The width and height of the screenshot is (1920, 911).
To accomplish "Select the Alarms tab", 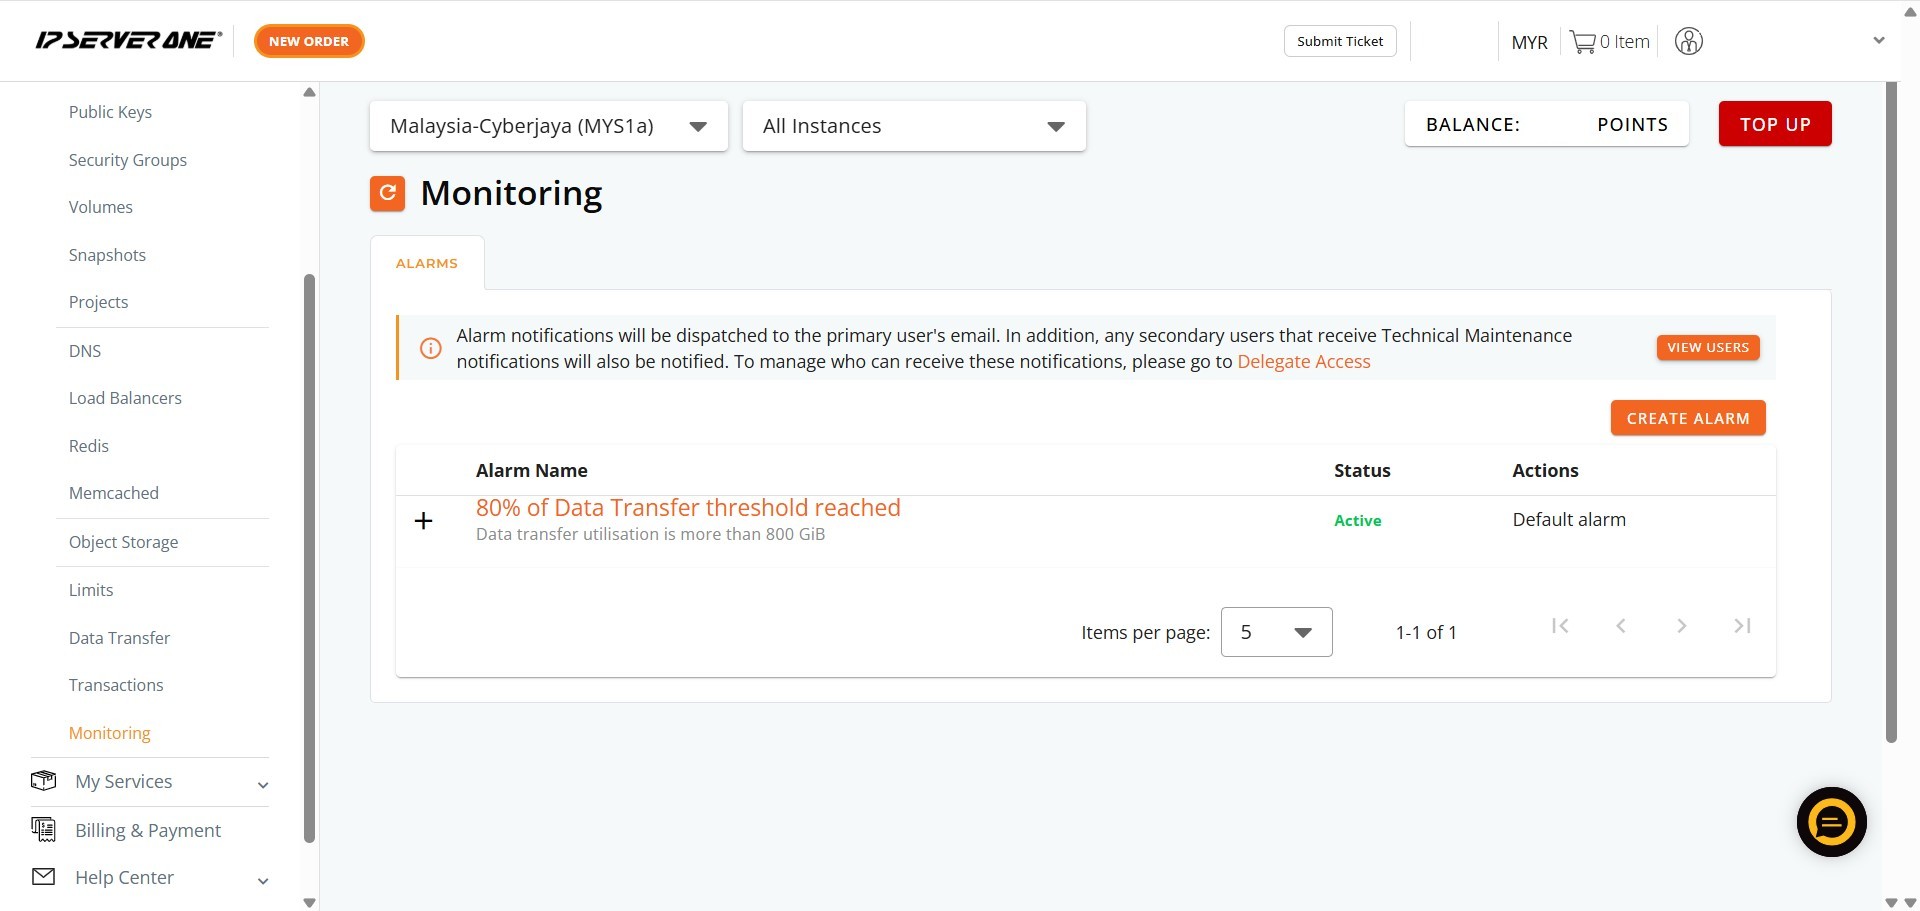I will pos(427,263).
